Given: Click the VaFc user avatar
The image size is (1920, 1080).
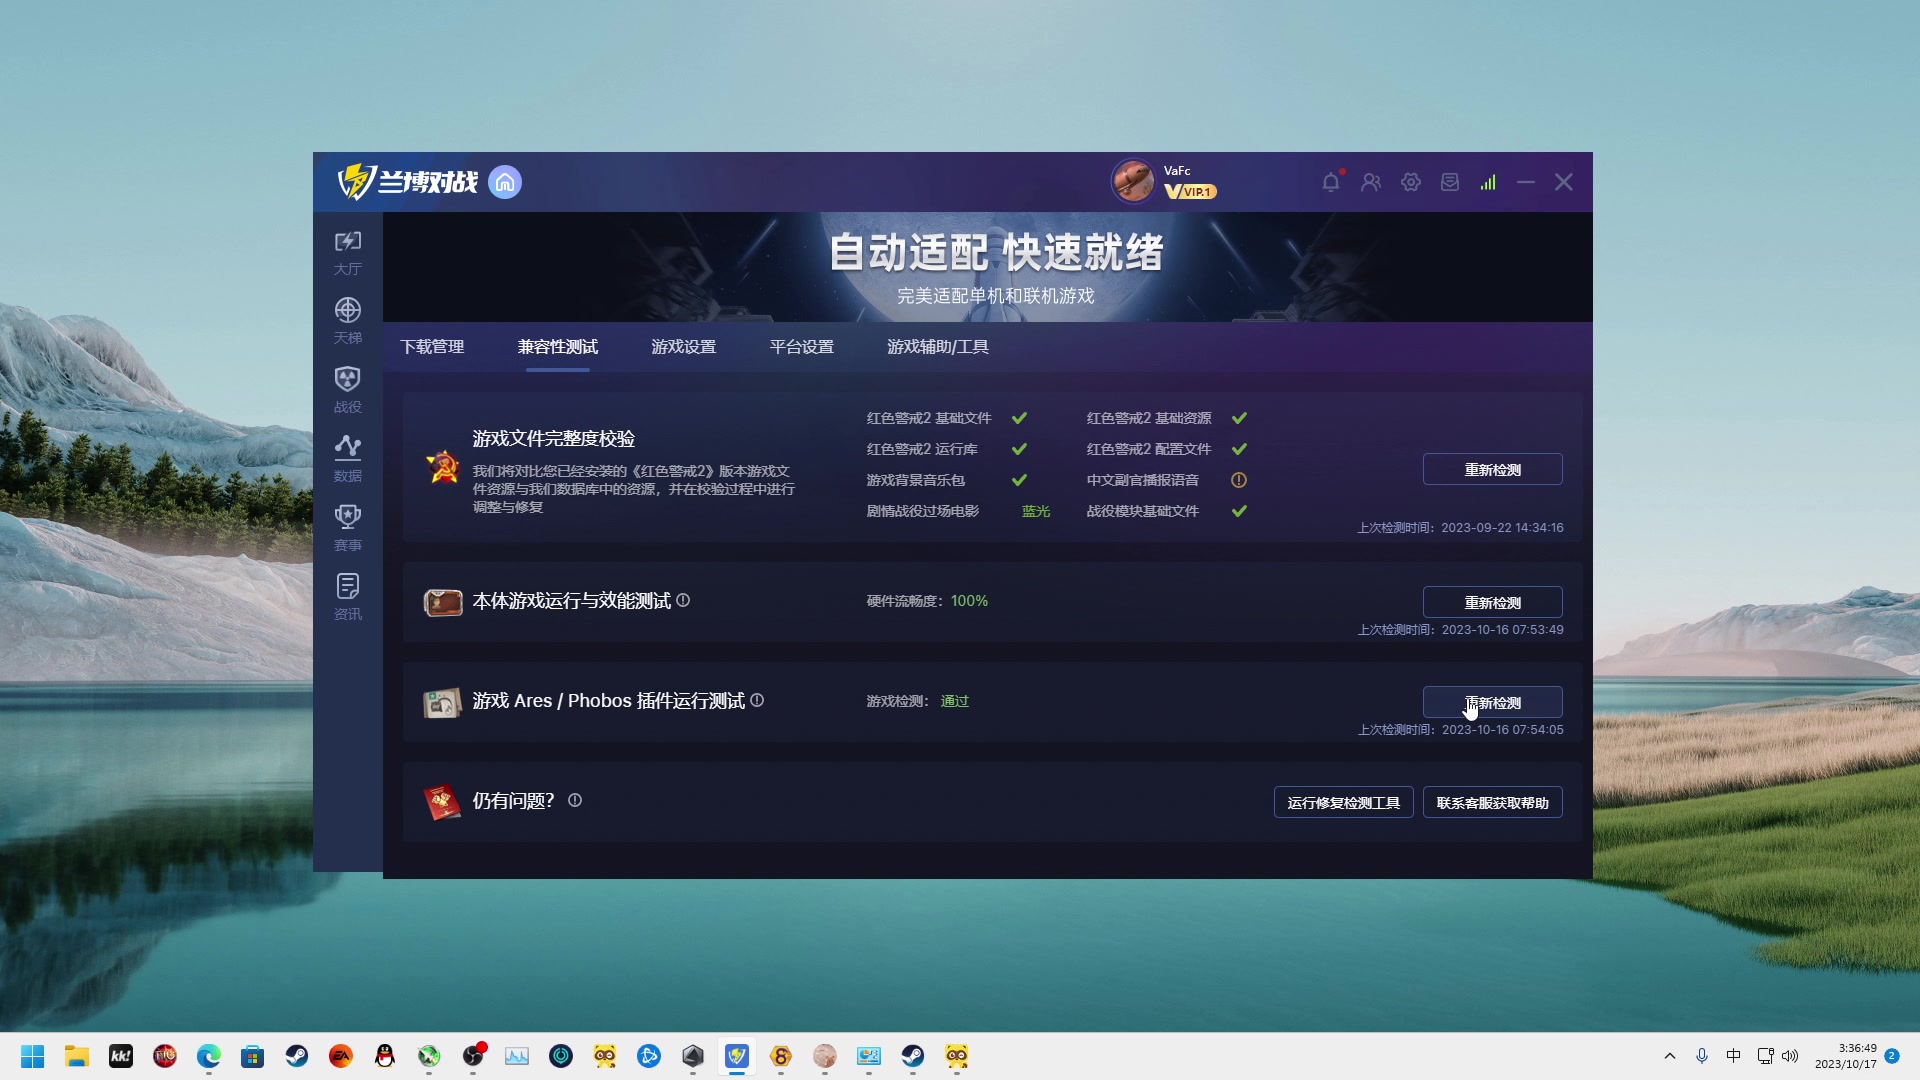Looking at the screenshot, I should click(1133, 181).
